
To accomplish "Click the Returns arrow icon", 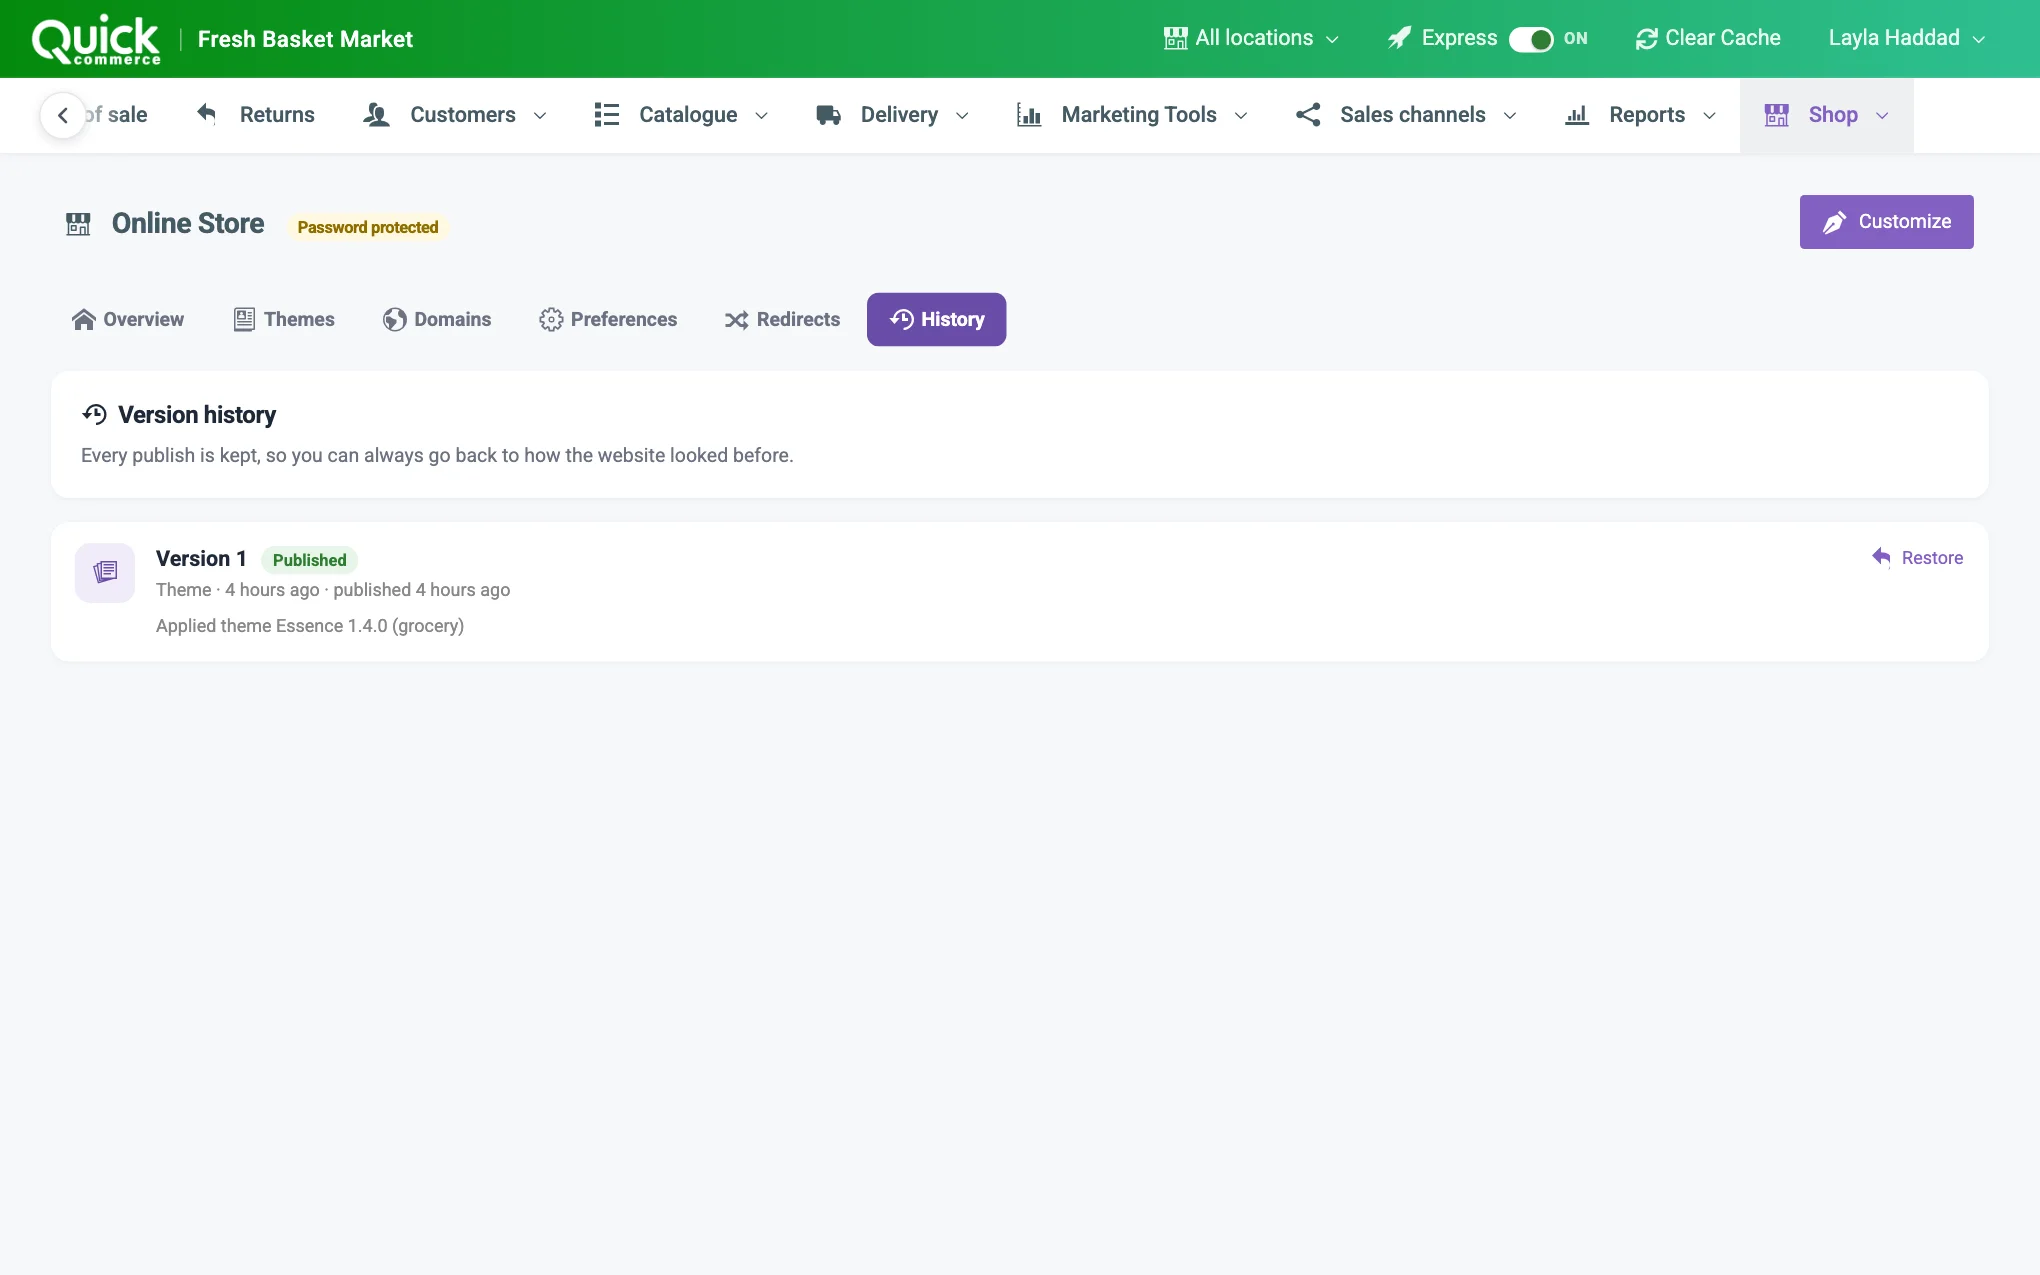I will [206, 114].
